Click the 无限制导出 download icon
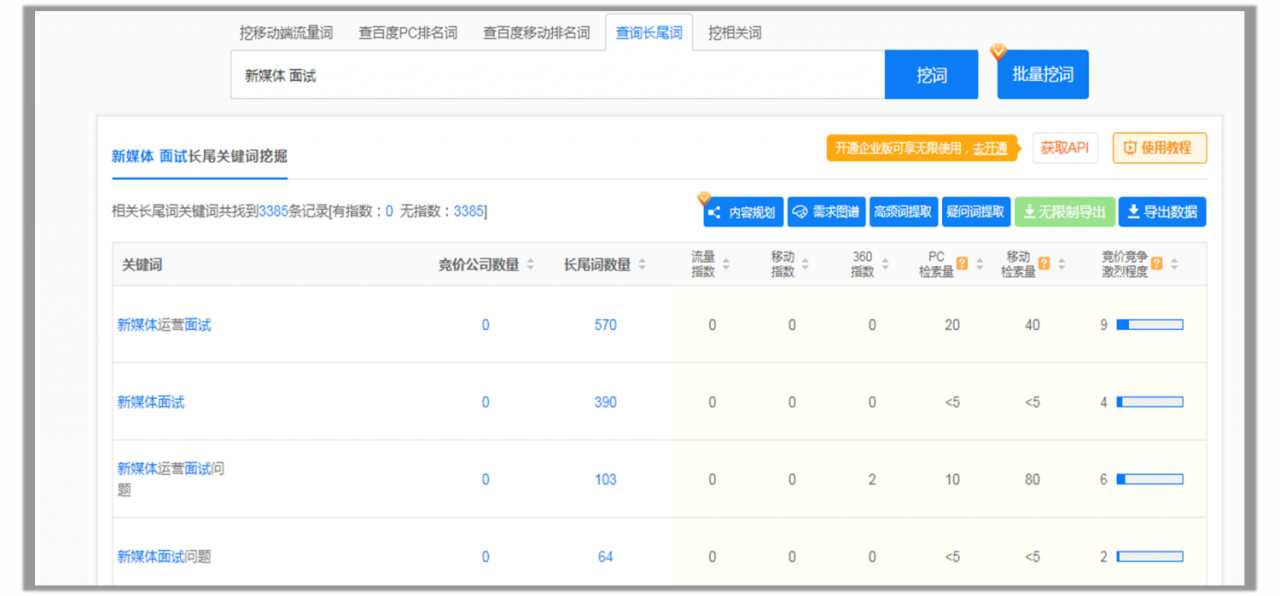Screen dimensions: 1280x596 pyautogui.click(x=1028, y=212)
